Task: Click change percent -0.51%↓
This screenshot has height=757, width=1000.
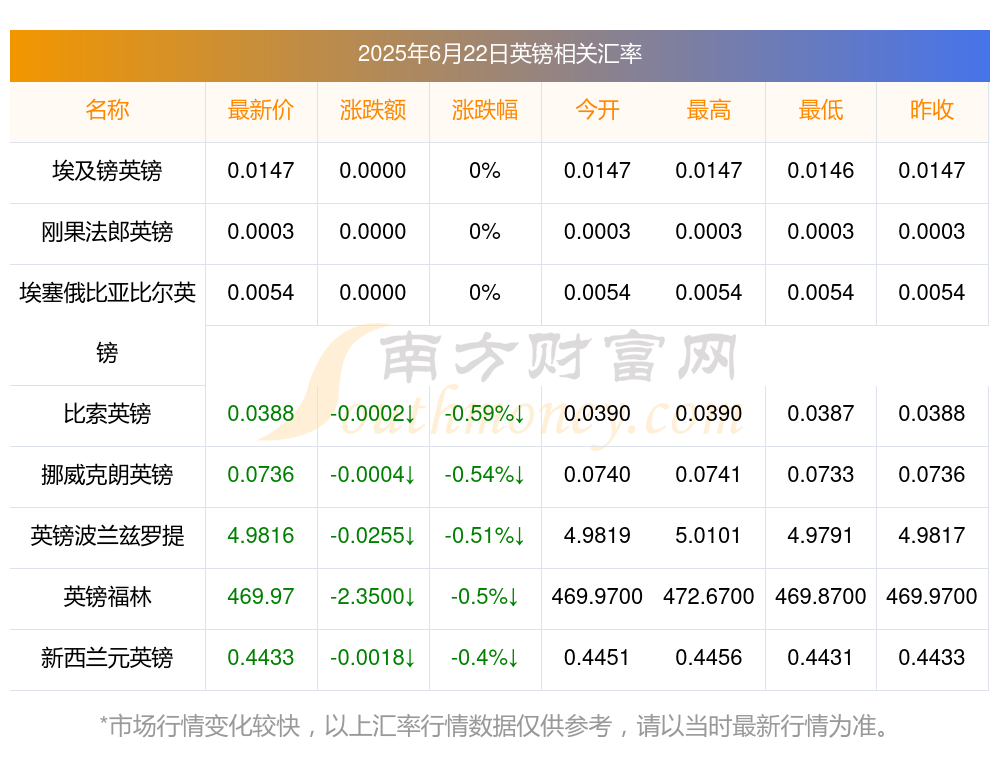Action: click(485, 536)
